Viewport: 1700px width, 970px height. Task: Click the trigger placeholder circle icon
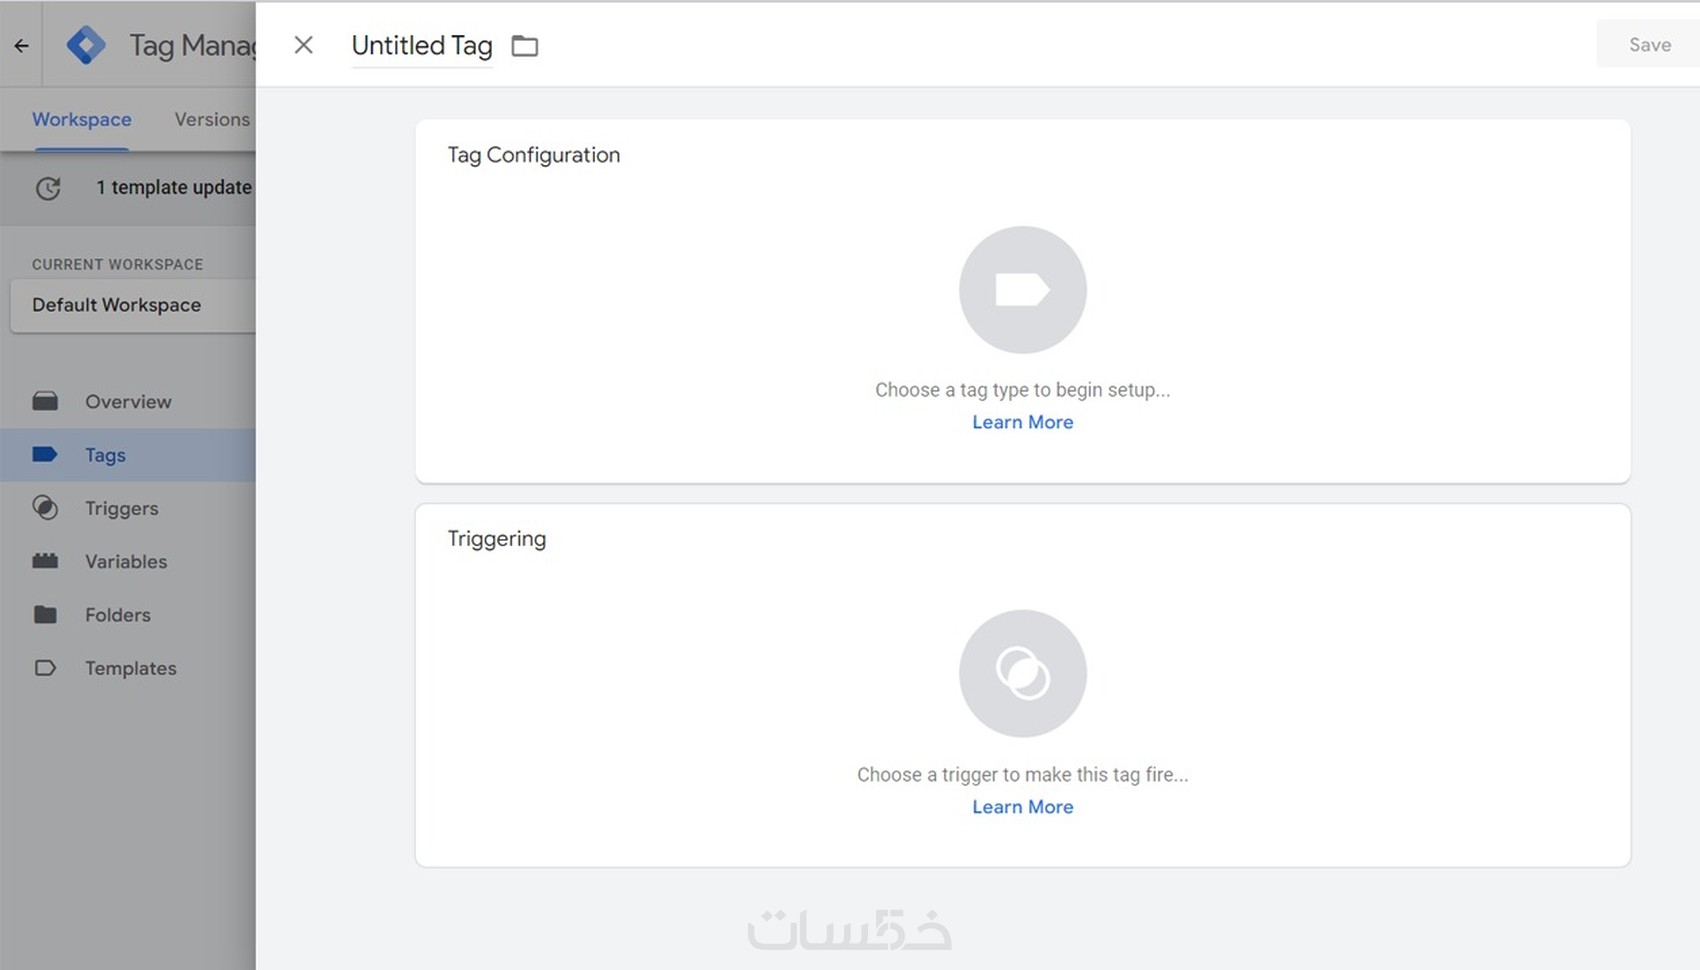(1022, 673)
